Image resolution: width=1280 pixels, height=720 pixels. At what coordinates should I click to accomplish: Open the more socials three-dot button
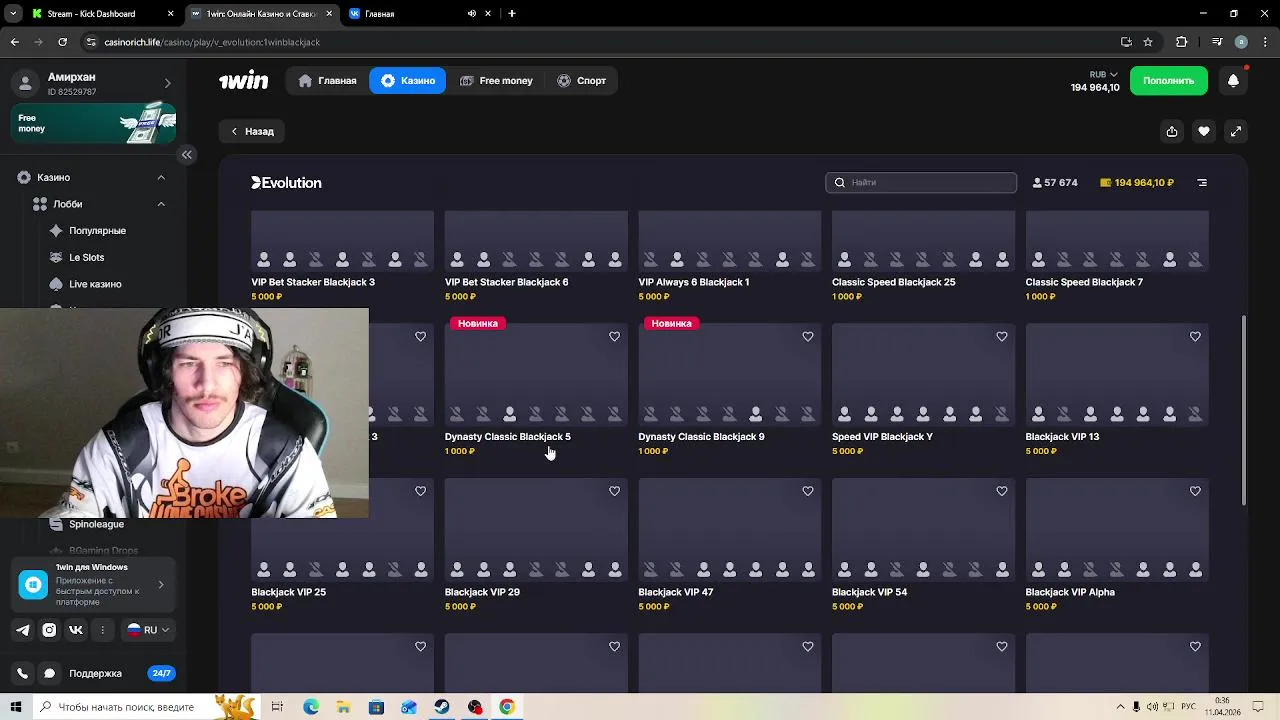(x=102, y=630)
